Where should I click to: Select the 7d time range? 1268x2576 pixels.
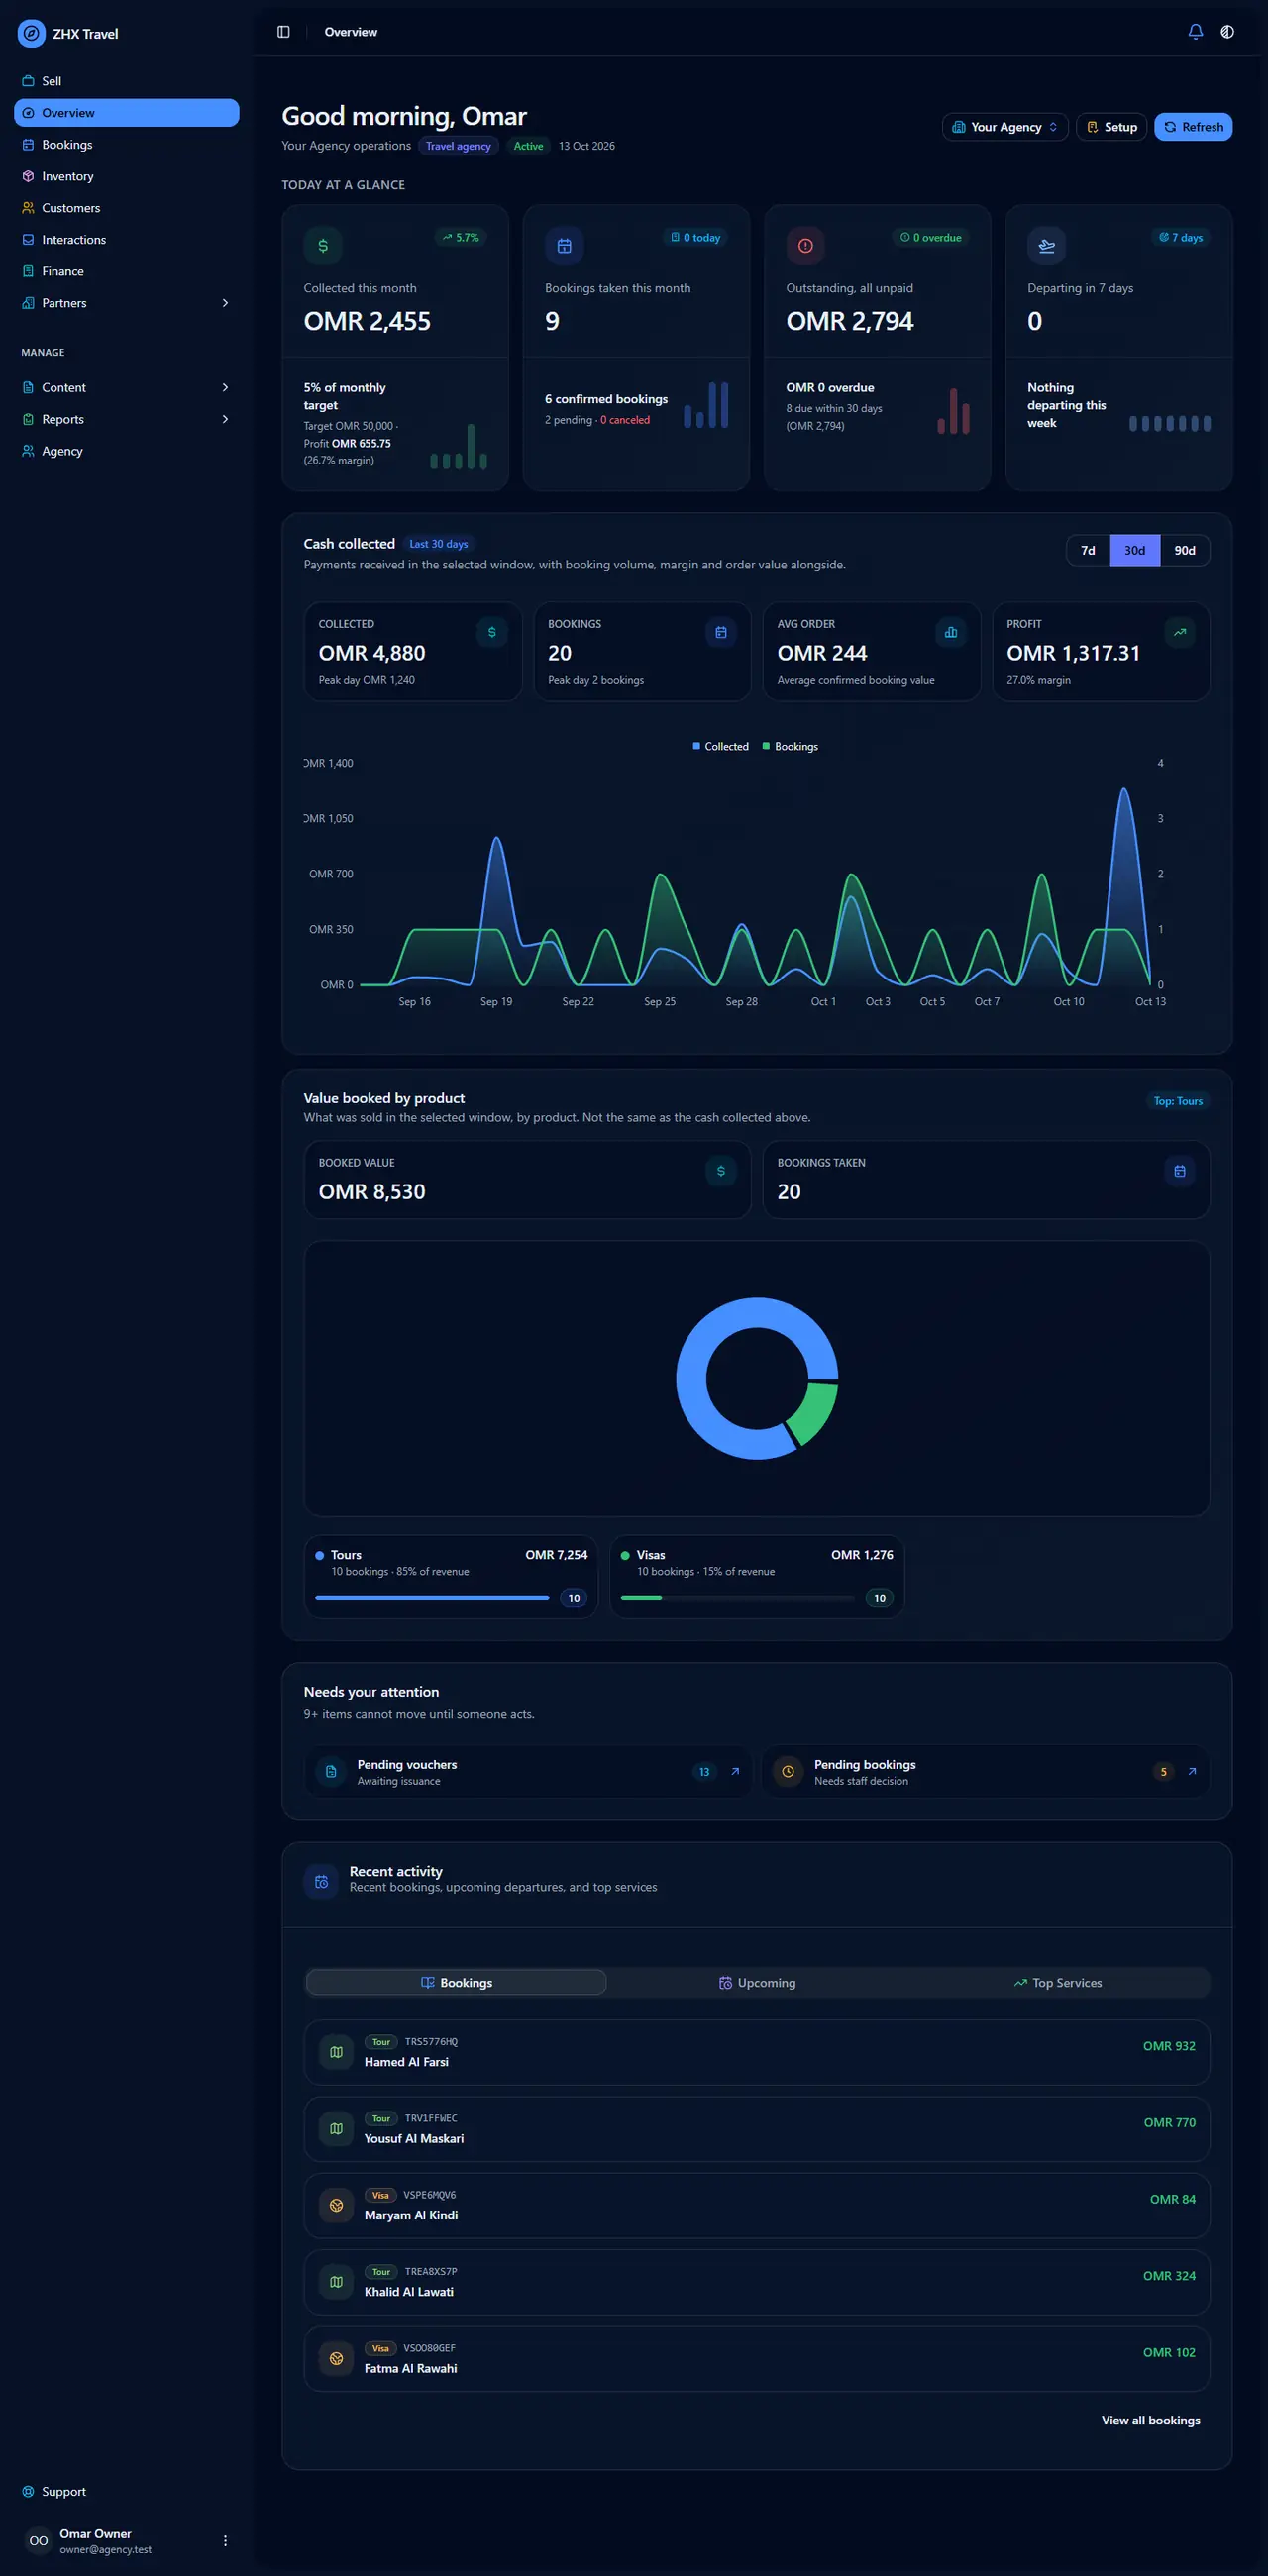[x=1088, y=550]
